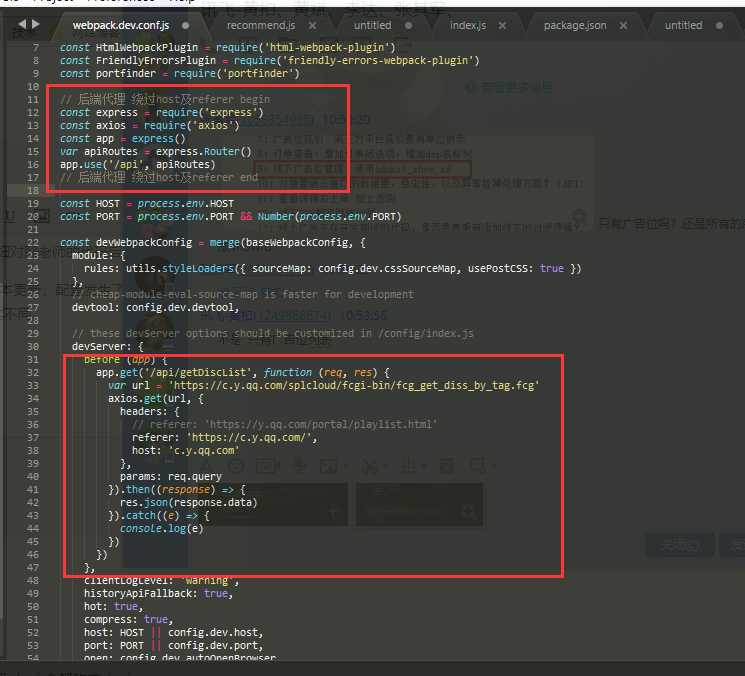Click "merge(baseWebpackConfig, {" call
The height and width of the screenshot is (676, 745).
coord(287,243)
